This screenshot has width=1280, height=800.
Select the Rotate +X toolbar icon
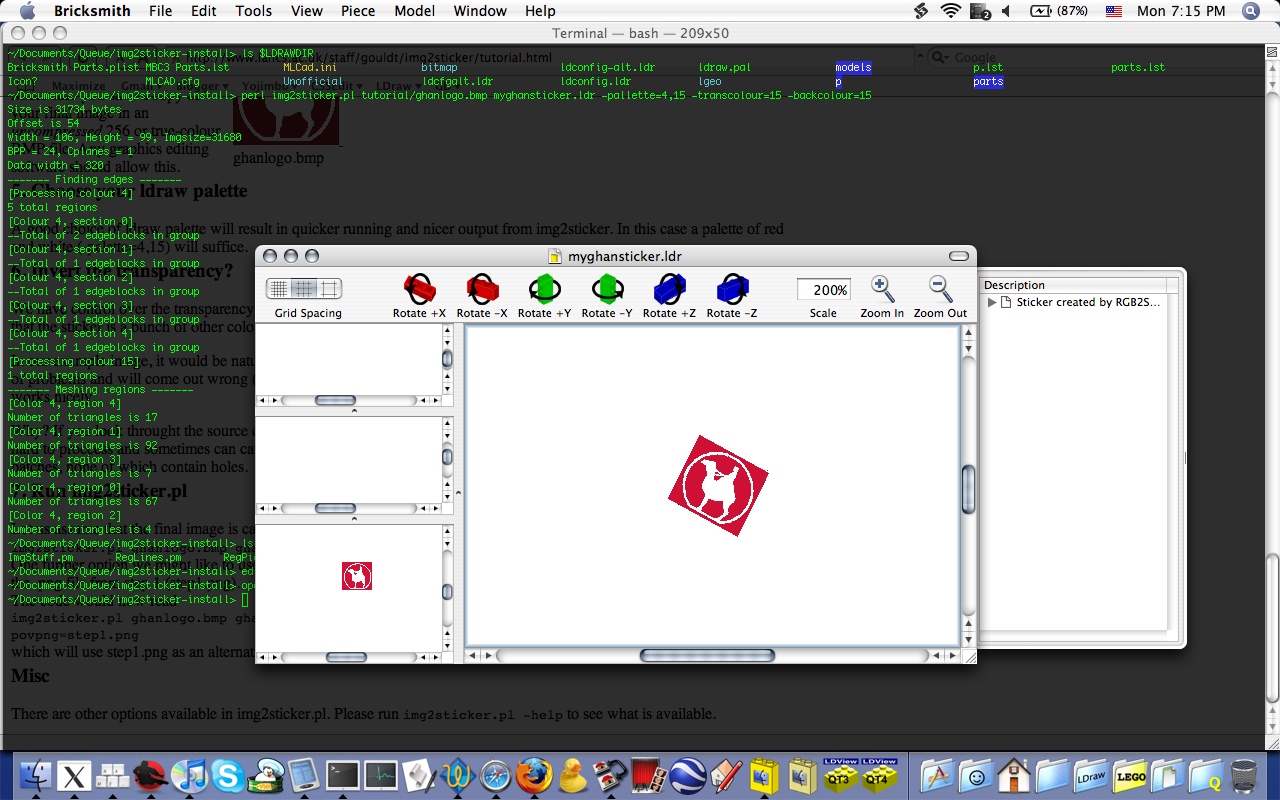point(419,290)
